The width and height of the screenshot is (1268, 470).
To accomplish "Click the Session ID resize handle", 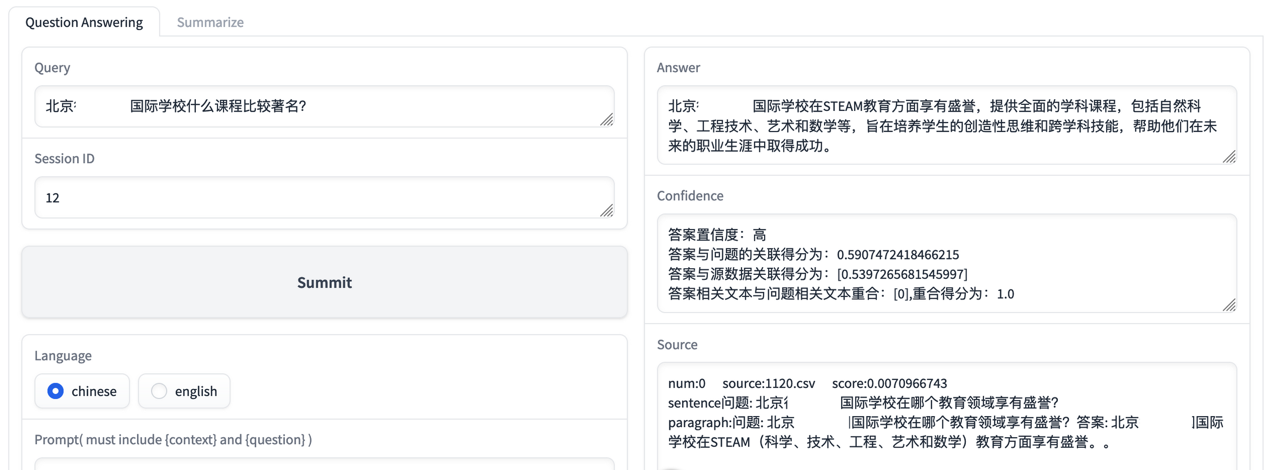I will coord(607,210).
